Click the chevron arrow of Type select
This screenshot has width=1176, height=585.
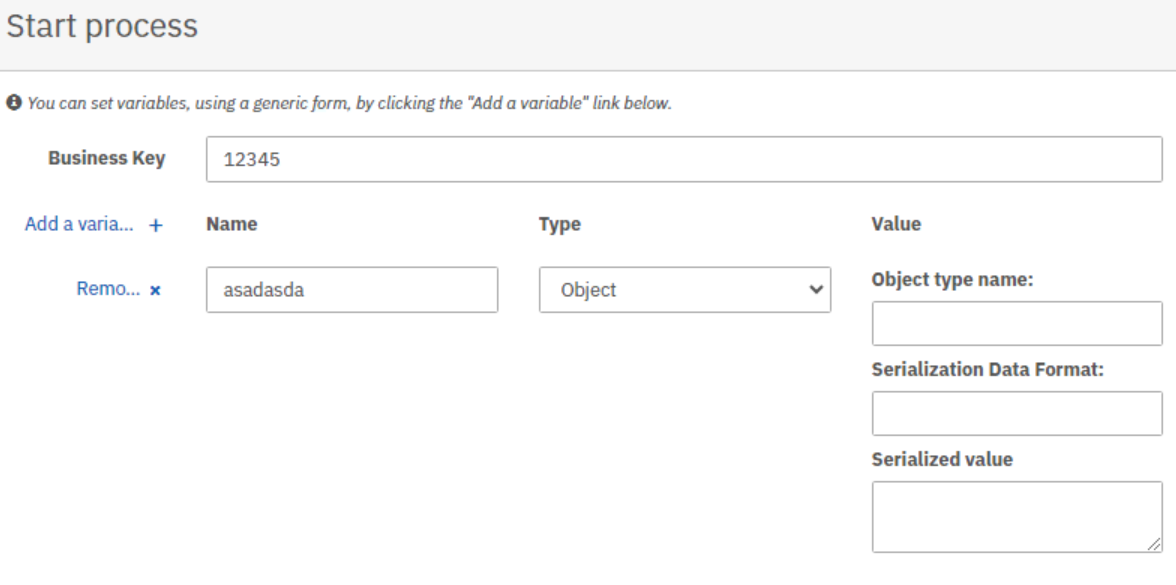click(x=817, y=290)
